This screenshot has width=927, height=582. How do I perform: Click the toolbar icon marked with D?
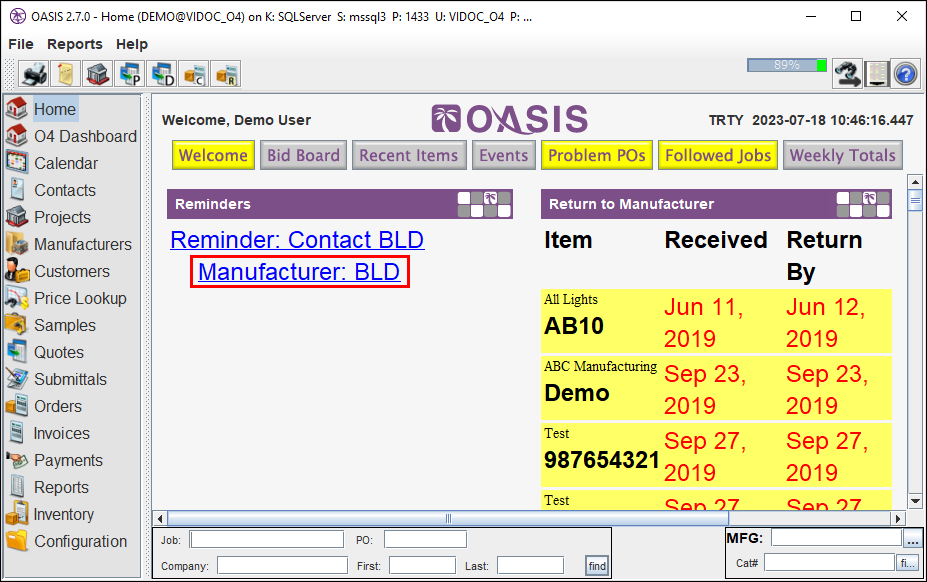pyautogui.click(x=161, y=74)
